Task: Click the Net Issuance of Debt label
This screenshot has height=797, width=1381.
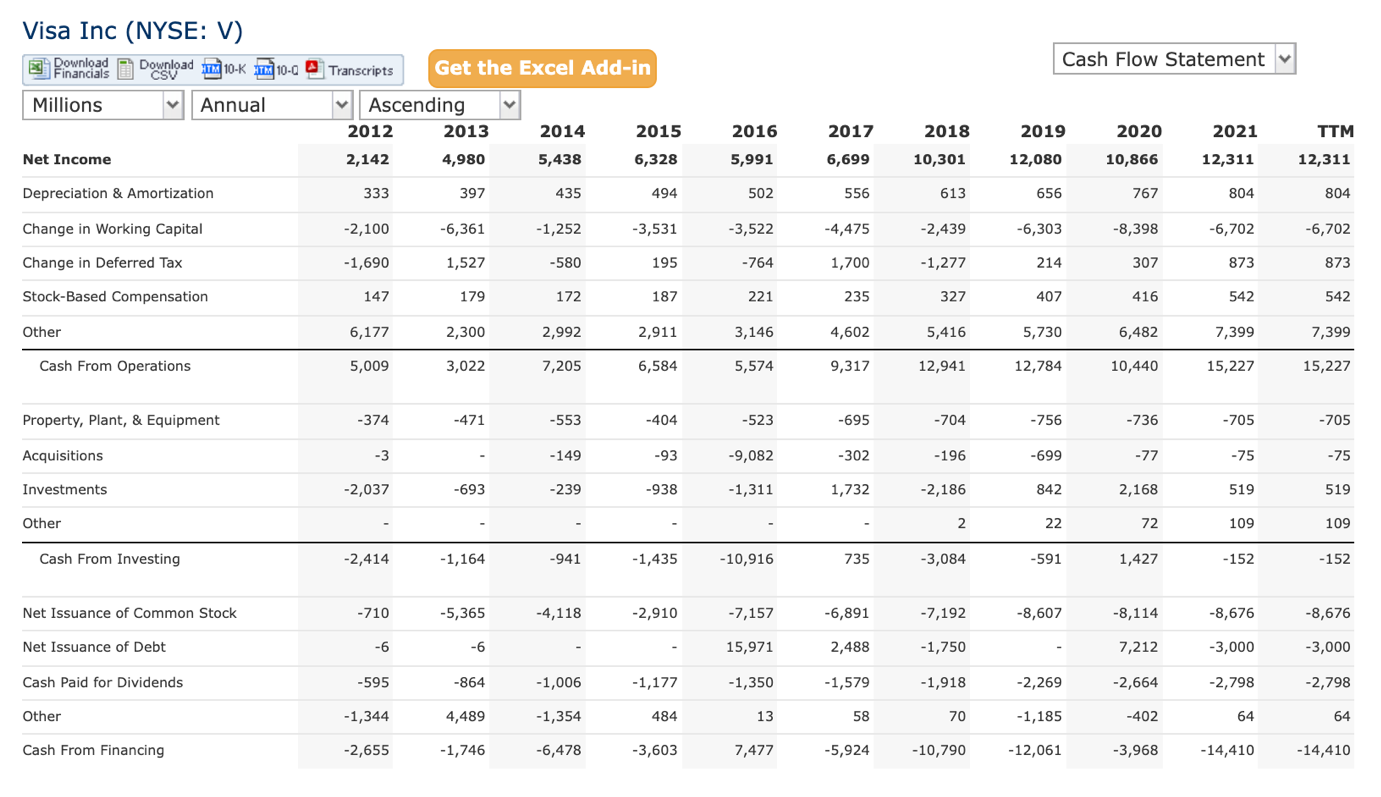Action: [94, 647]
